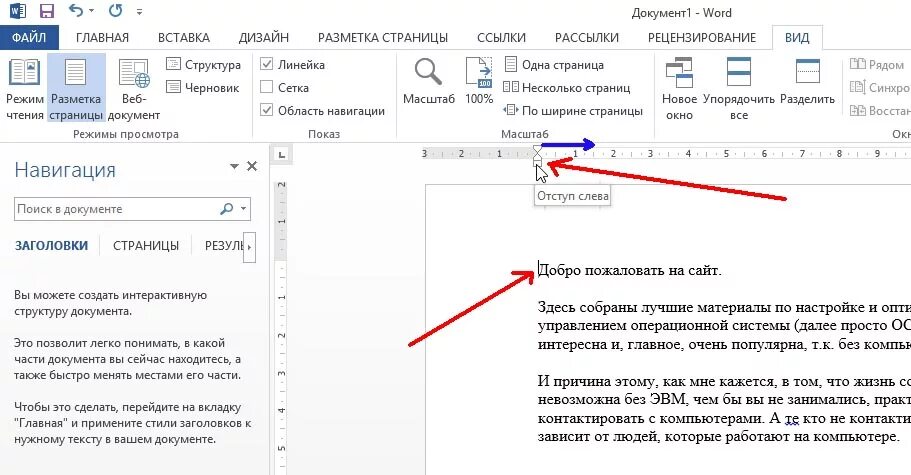Click the first-line indent marker on ruler
The height and width of the screenshot is (475, 911).
tap(537, 150)
